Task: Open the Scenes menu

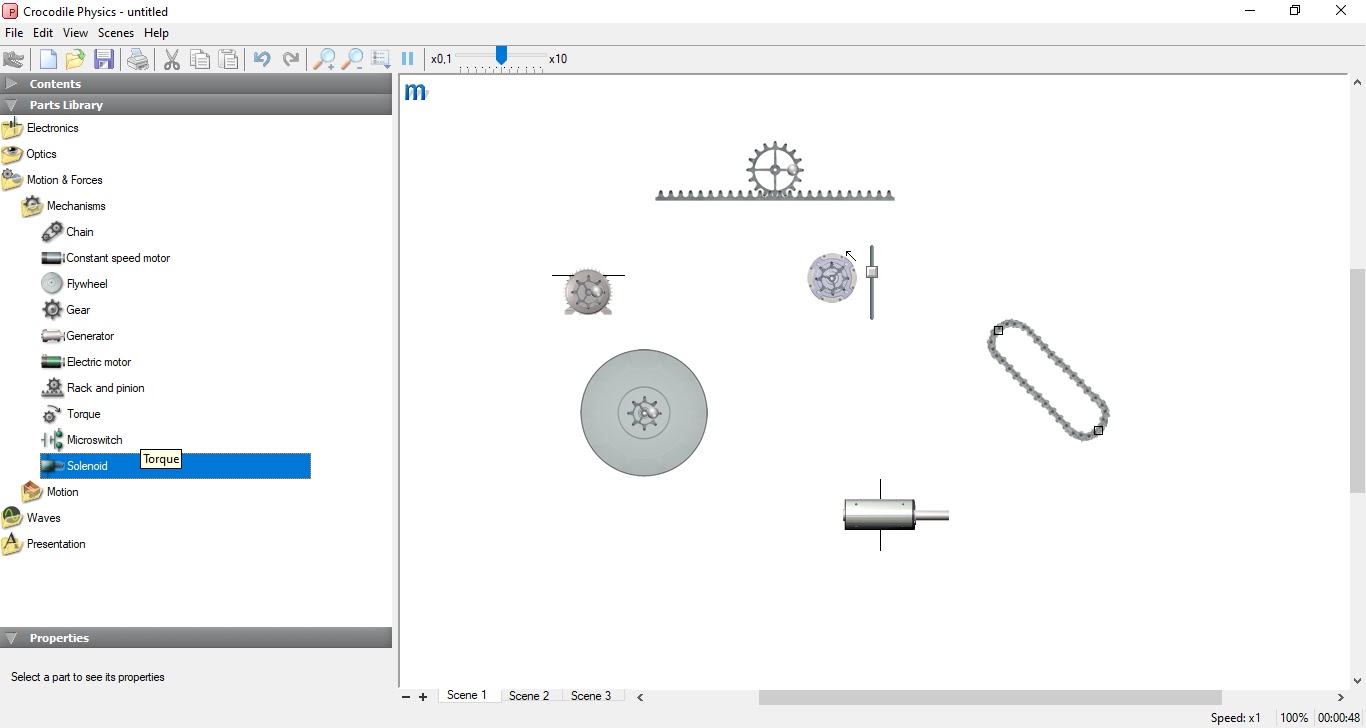Action: 116,33
